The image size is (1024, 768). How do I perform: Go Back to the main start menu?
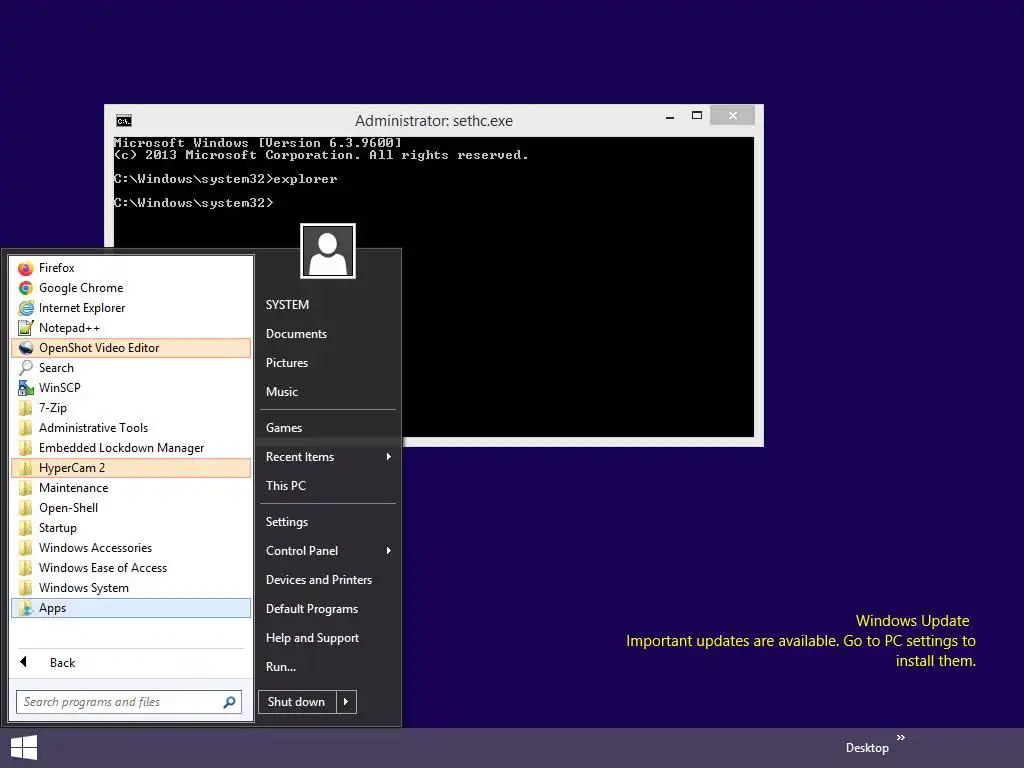pyautogui.click(x=131, y=663)
